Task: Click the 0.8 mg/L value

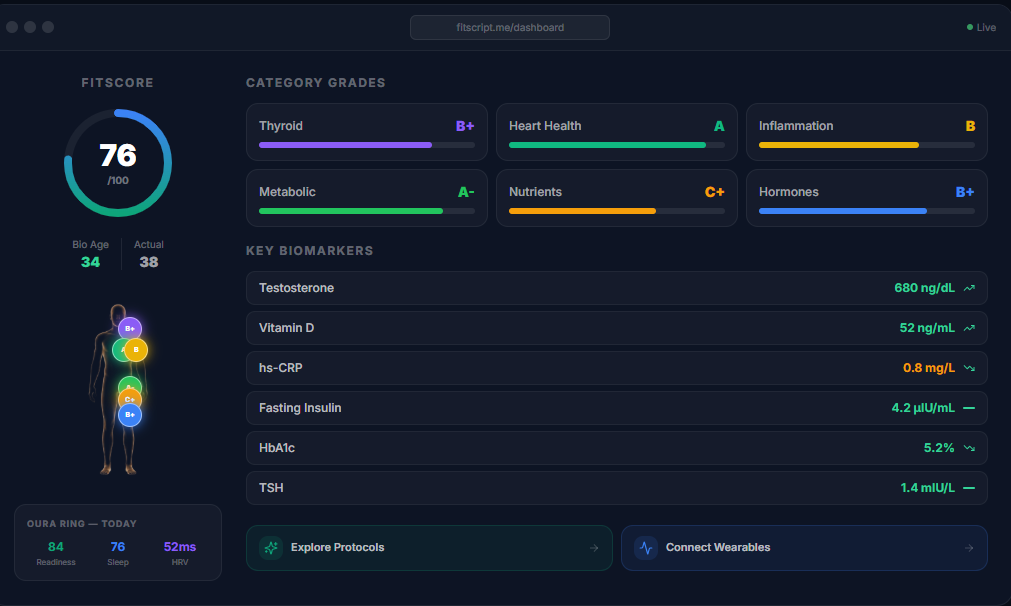Action: click(929, 368)
